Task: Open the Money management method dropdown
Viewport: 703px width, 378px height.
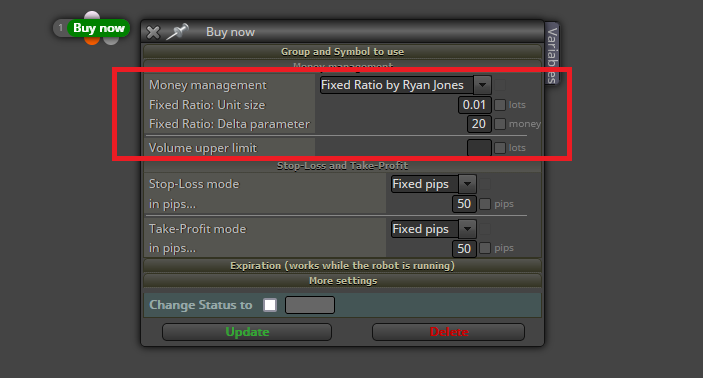Action: [x=406, y=85]
